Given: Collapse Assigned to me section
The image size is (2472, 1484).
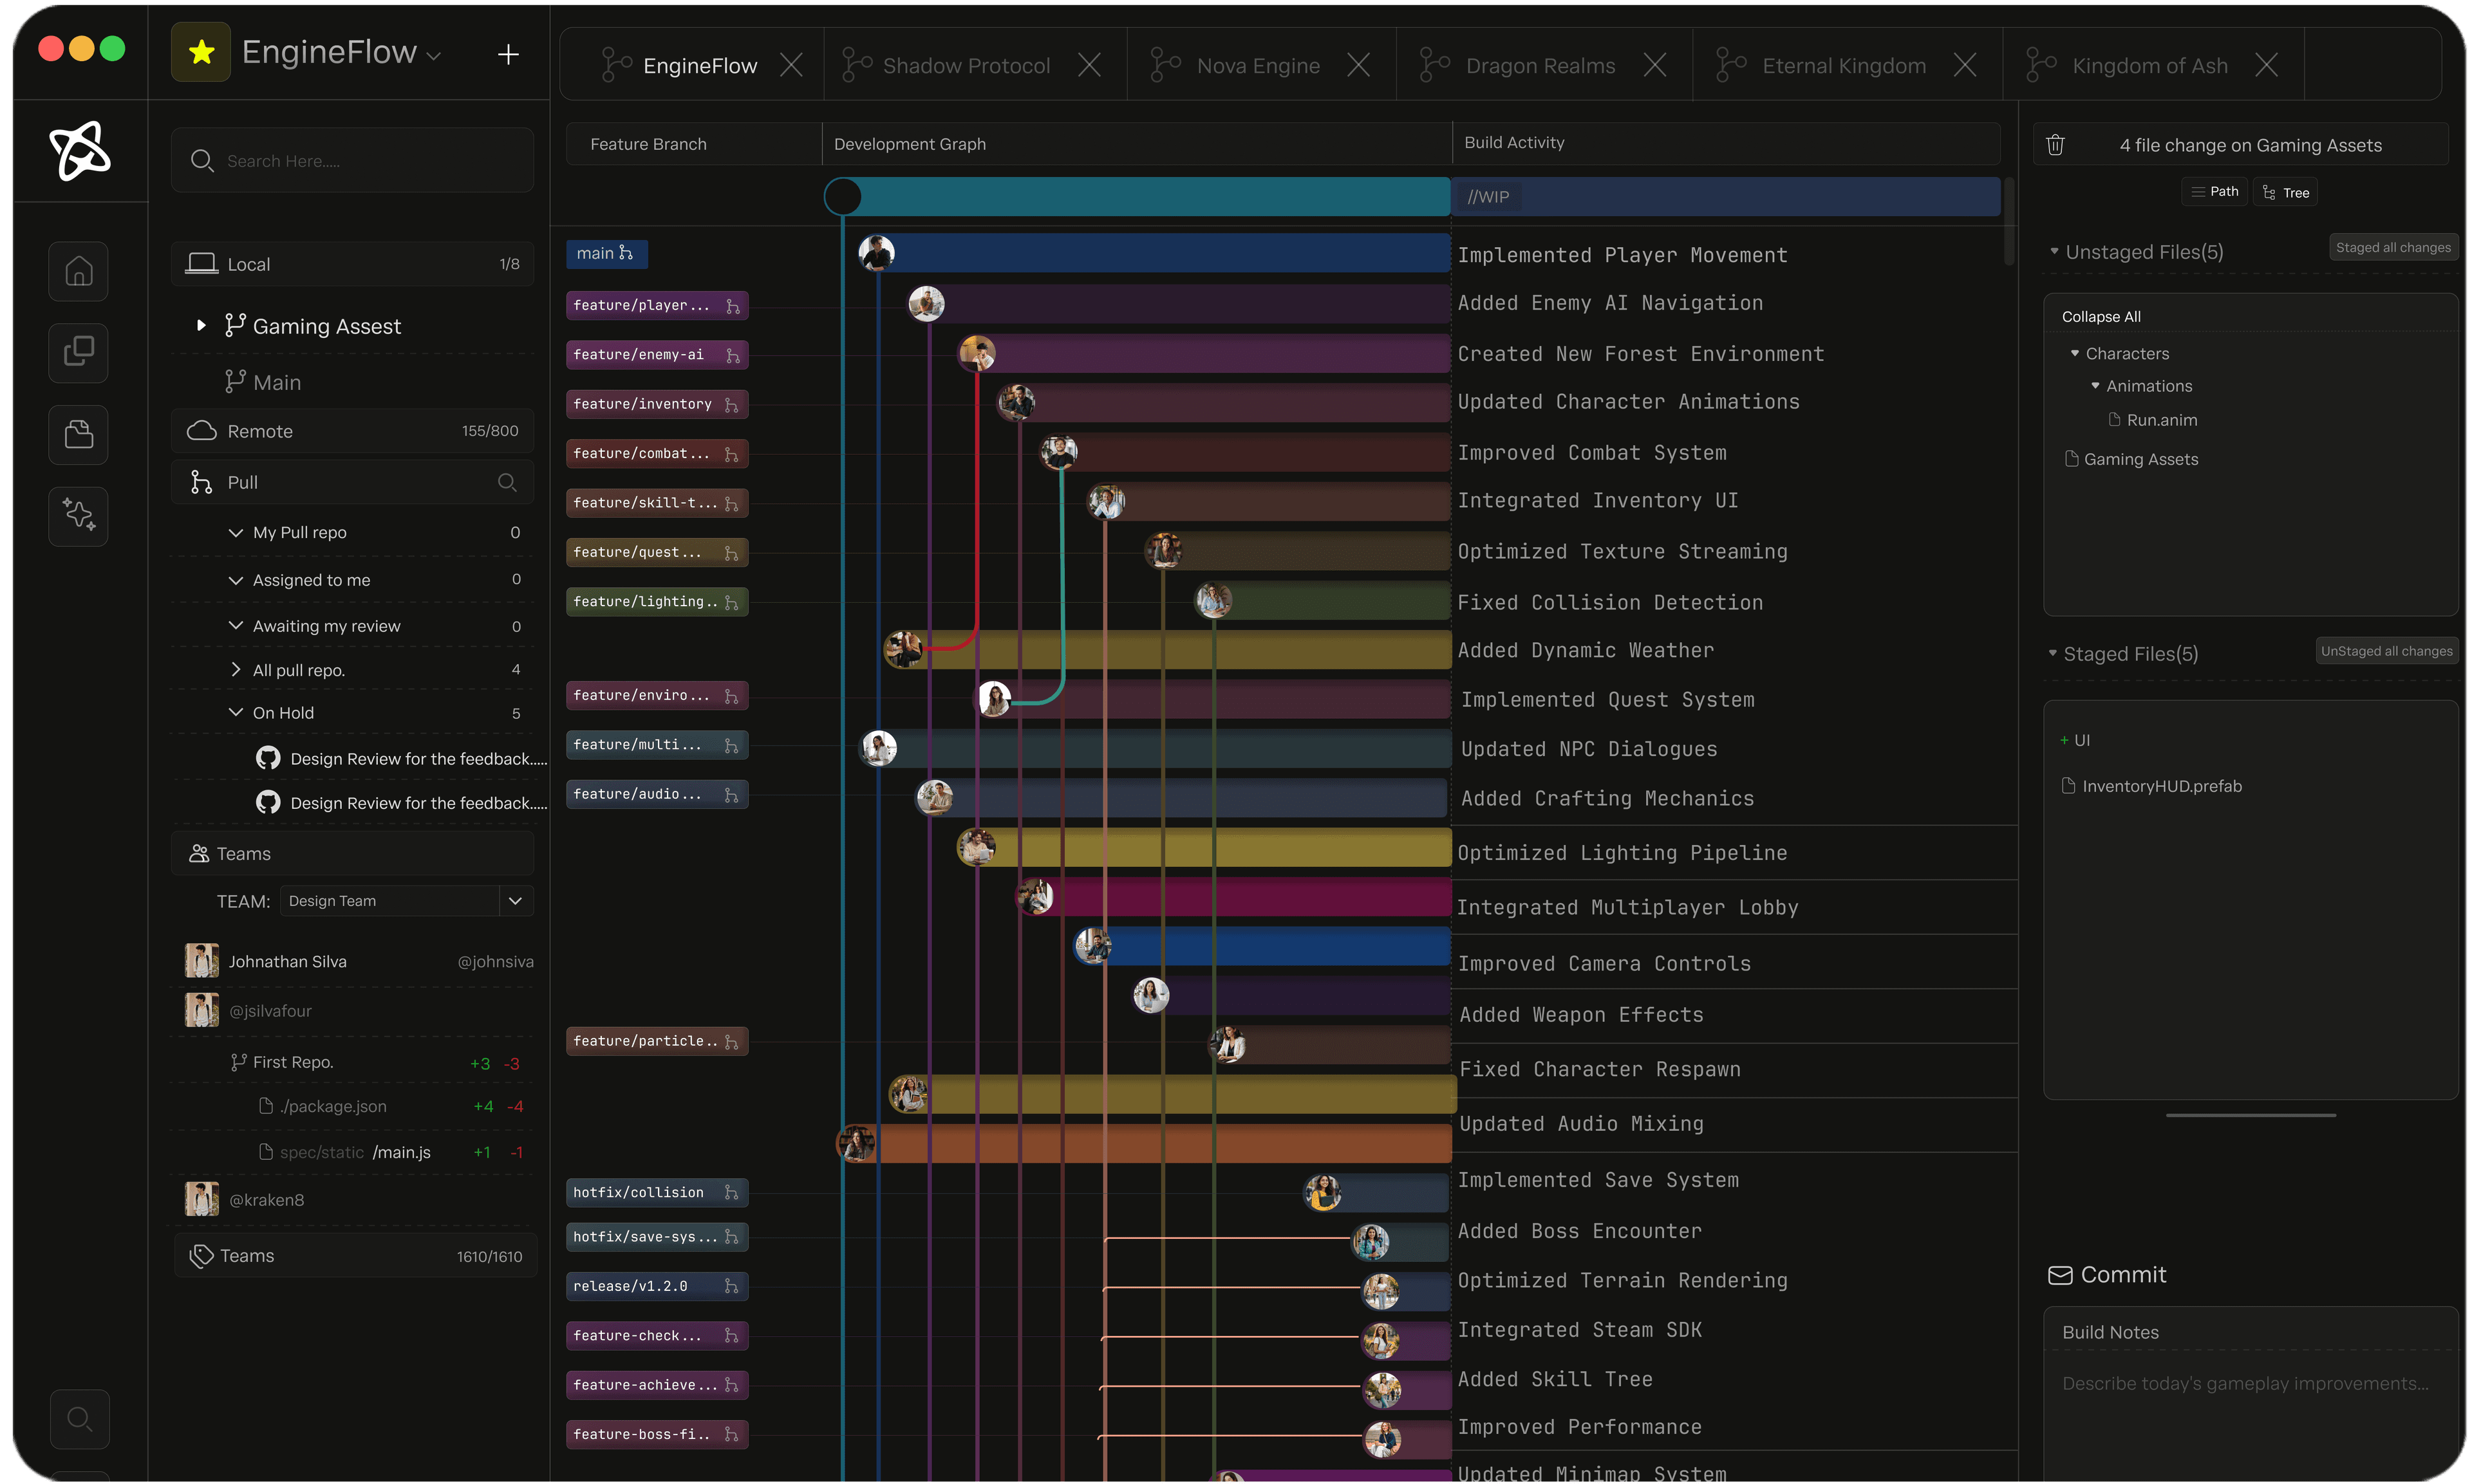Looking at the screenshot, I should tap(236, 580).
